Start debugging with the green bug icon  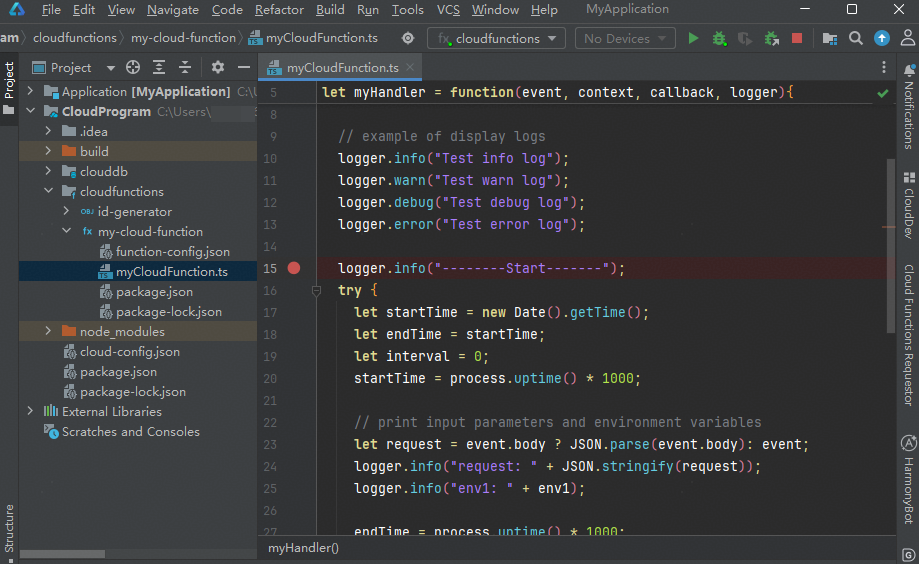click(719, 38)
